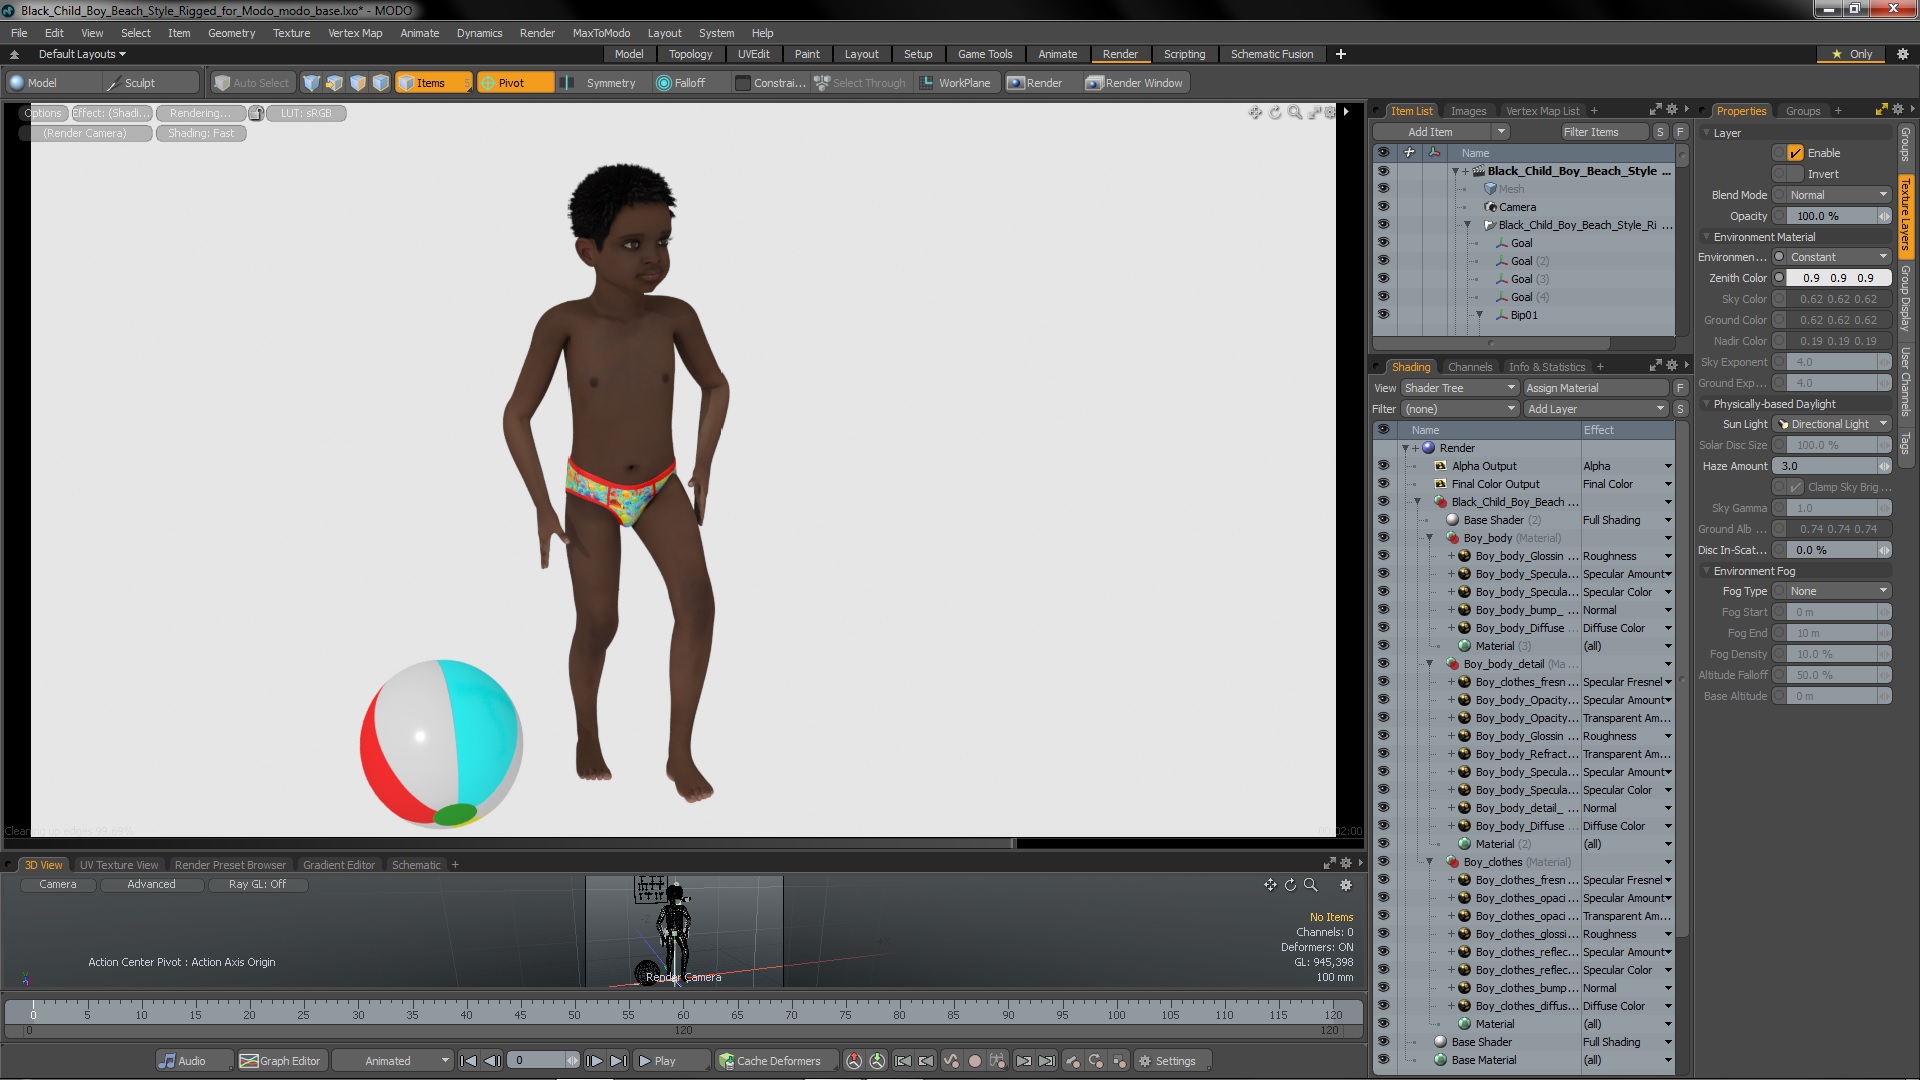Image resolution: width=1920 pixels, height=1080 pixels.
Task: Toggle Clamp Sky Brightness checkbox
Action: (x=1796, y=487)
